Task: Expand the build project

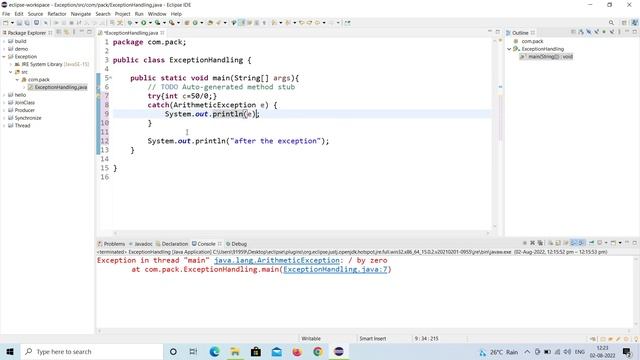Action: click(4, 41)
